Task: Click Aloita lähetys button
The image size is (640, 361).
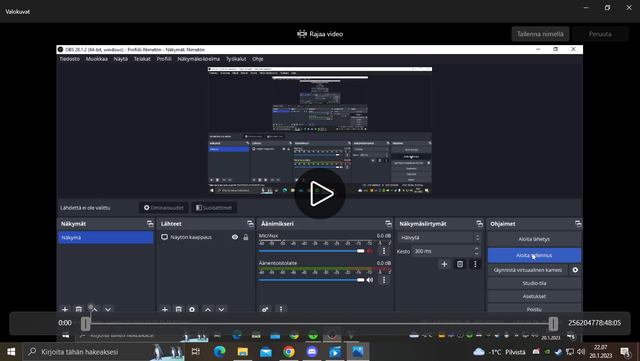Action: point(534,239)
